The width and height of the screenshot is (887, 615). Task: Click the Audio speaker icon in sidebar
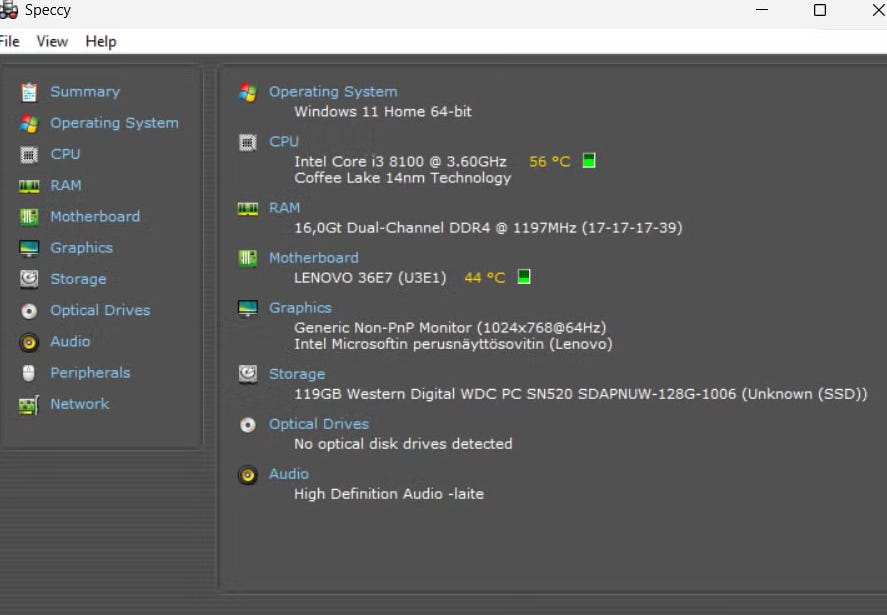29,342
